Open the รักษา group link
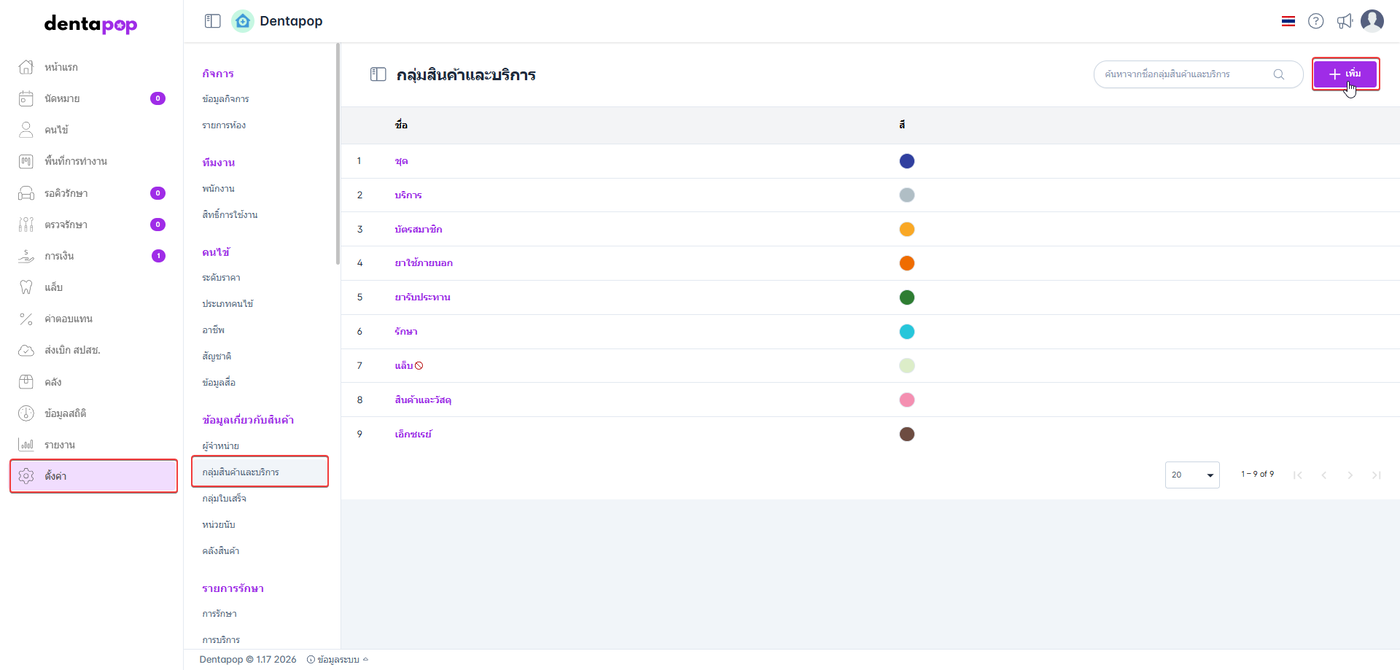The image size is (1400, 670). 406,331
